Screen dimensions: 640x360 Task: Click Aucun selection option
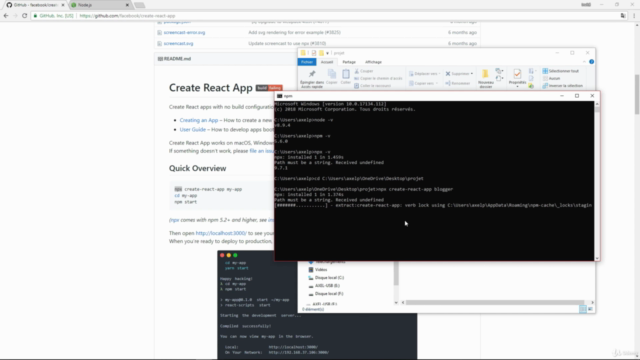(x=551, y=78)
